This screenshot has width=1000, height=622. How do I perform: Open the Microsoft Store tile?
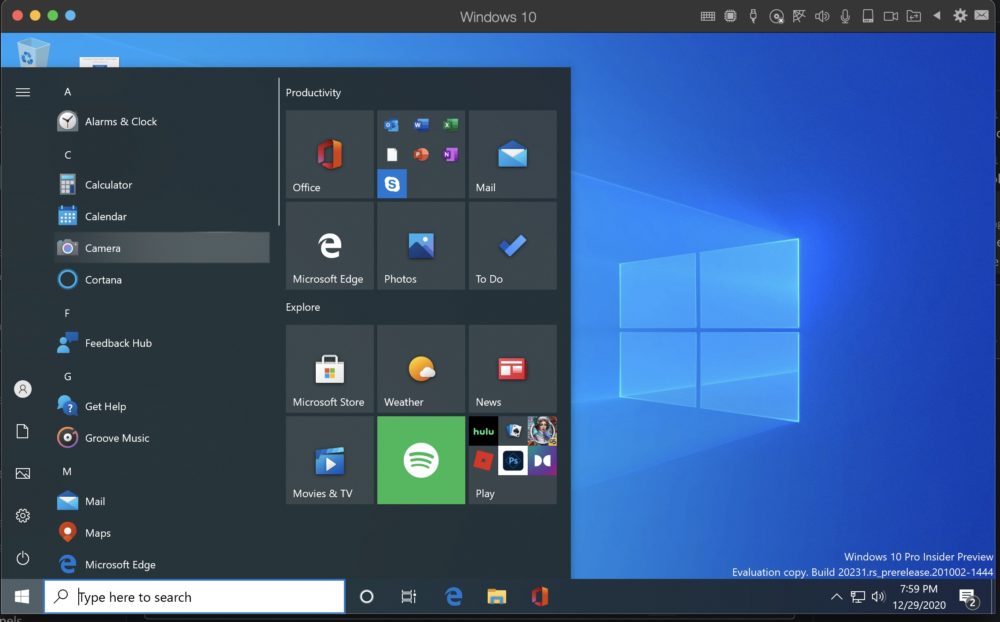point(329,369)
